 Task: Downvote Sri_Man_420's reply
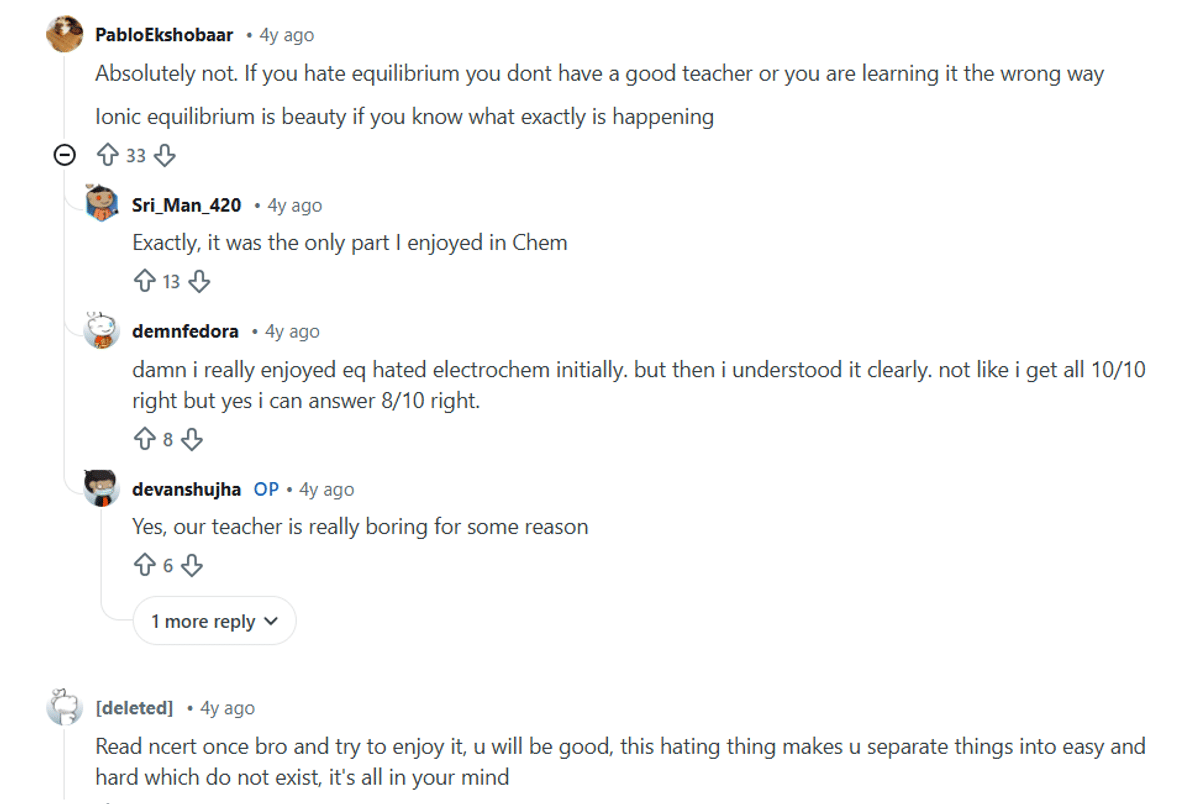pyautogui.click(x=200, y=281)
